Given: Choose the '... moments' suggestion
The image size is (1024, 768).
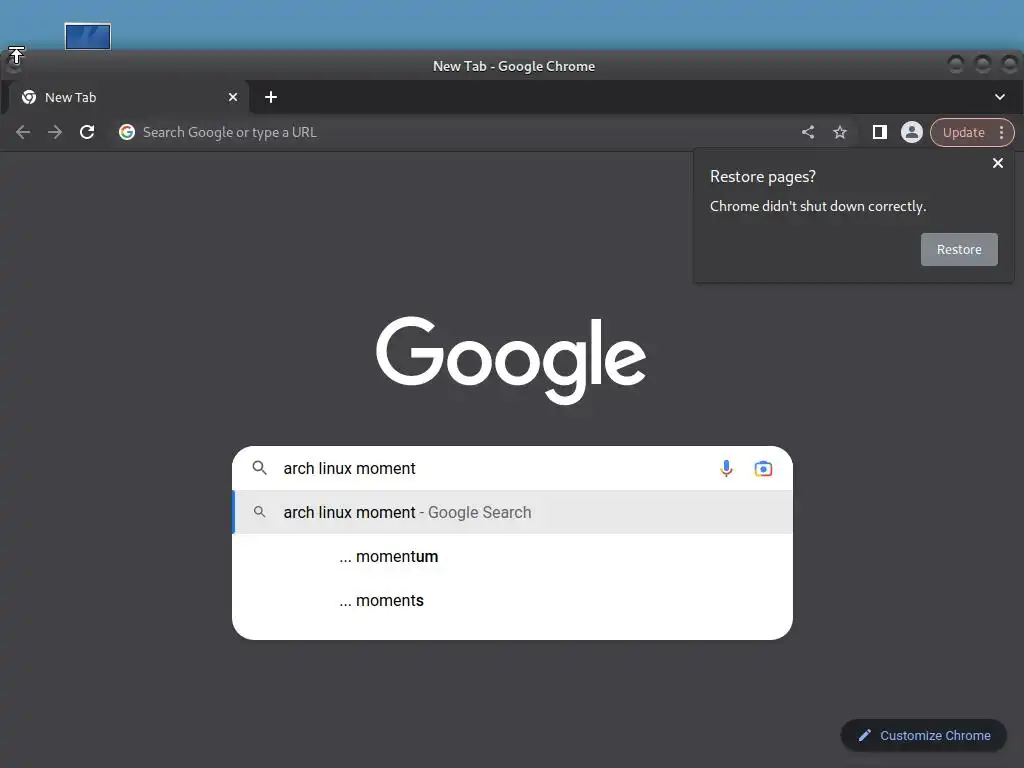Looking at the screenshot, I should click(x=513, y=600).
